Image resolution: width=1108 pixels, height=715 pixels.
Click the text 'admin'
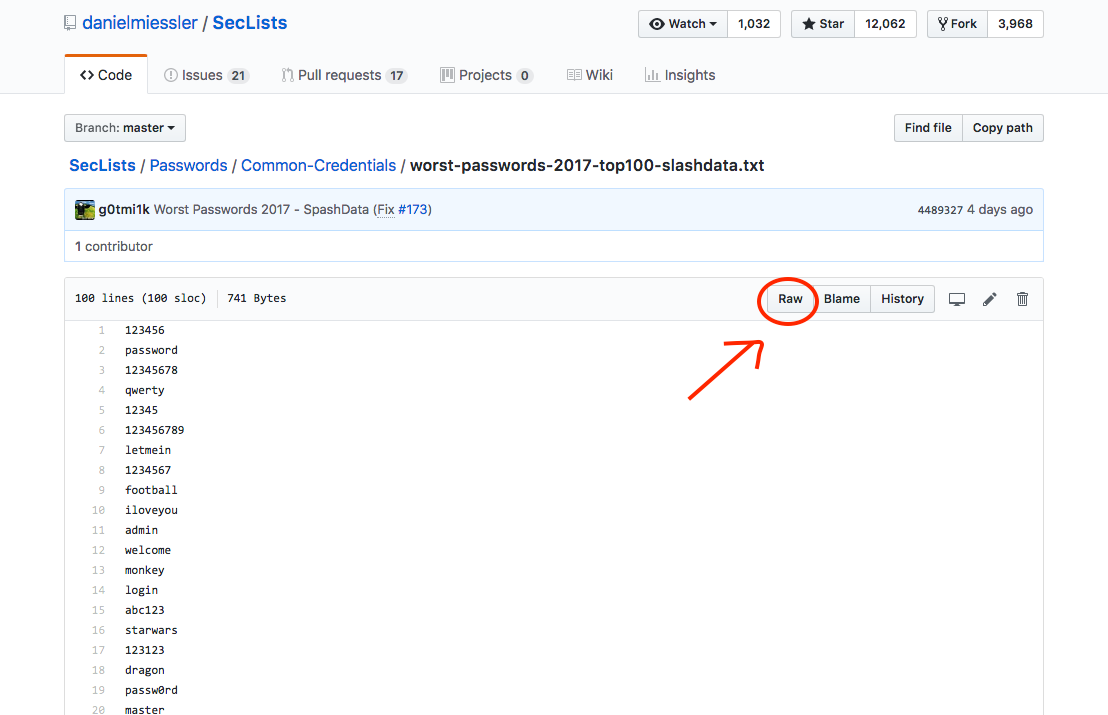point(141,530)
